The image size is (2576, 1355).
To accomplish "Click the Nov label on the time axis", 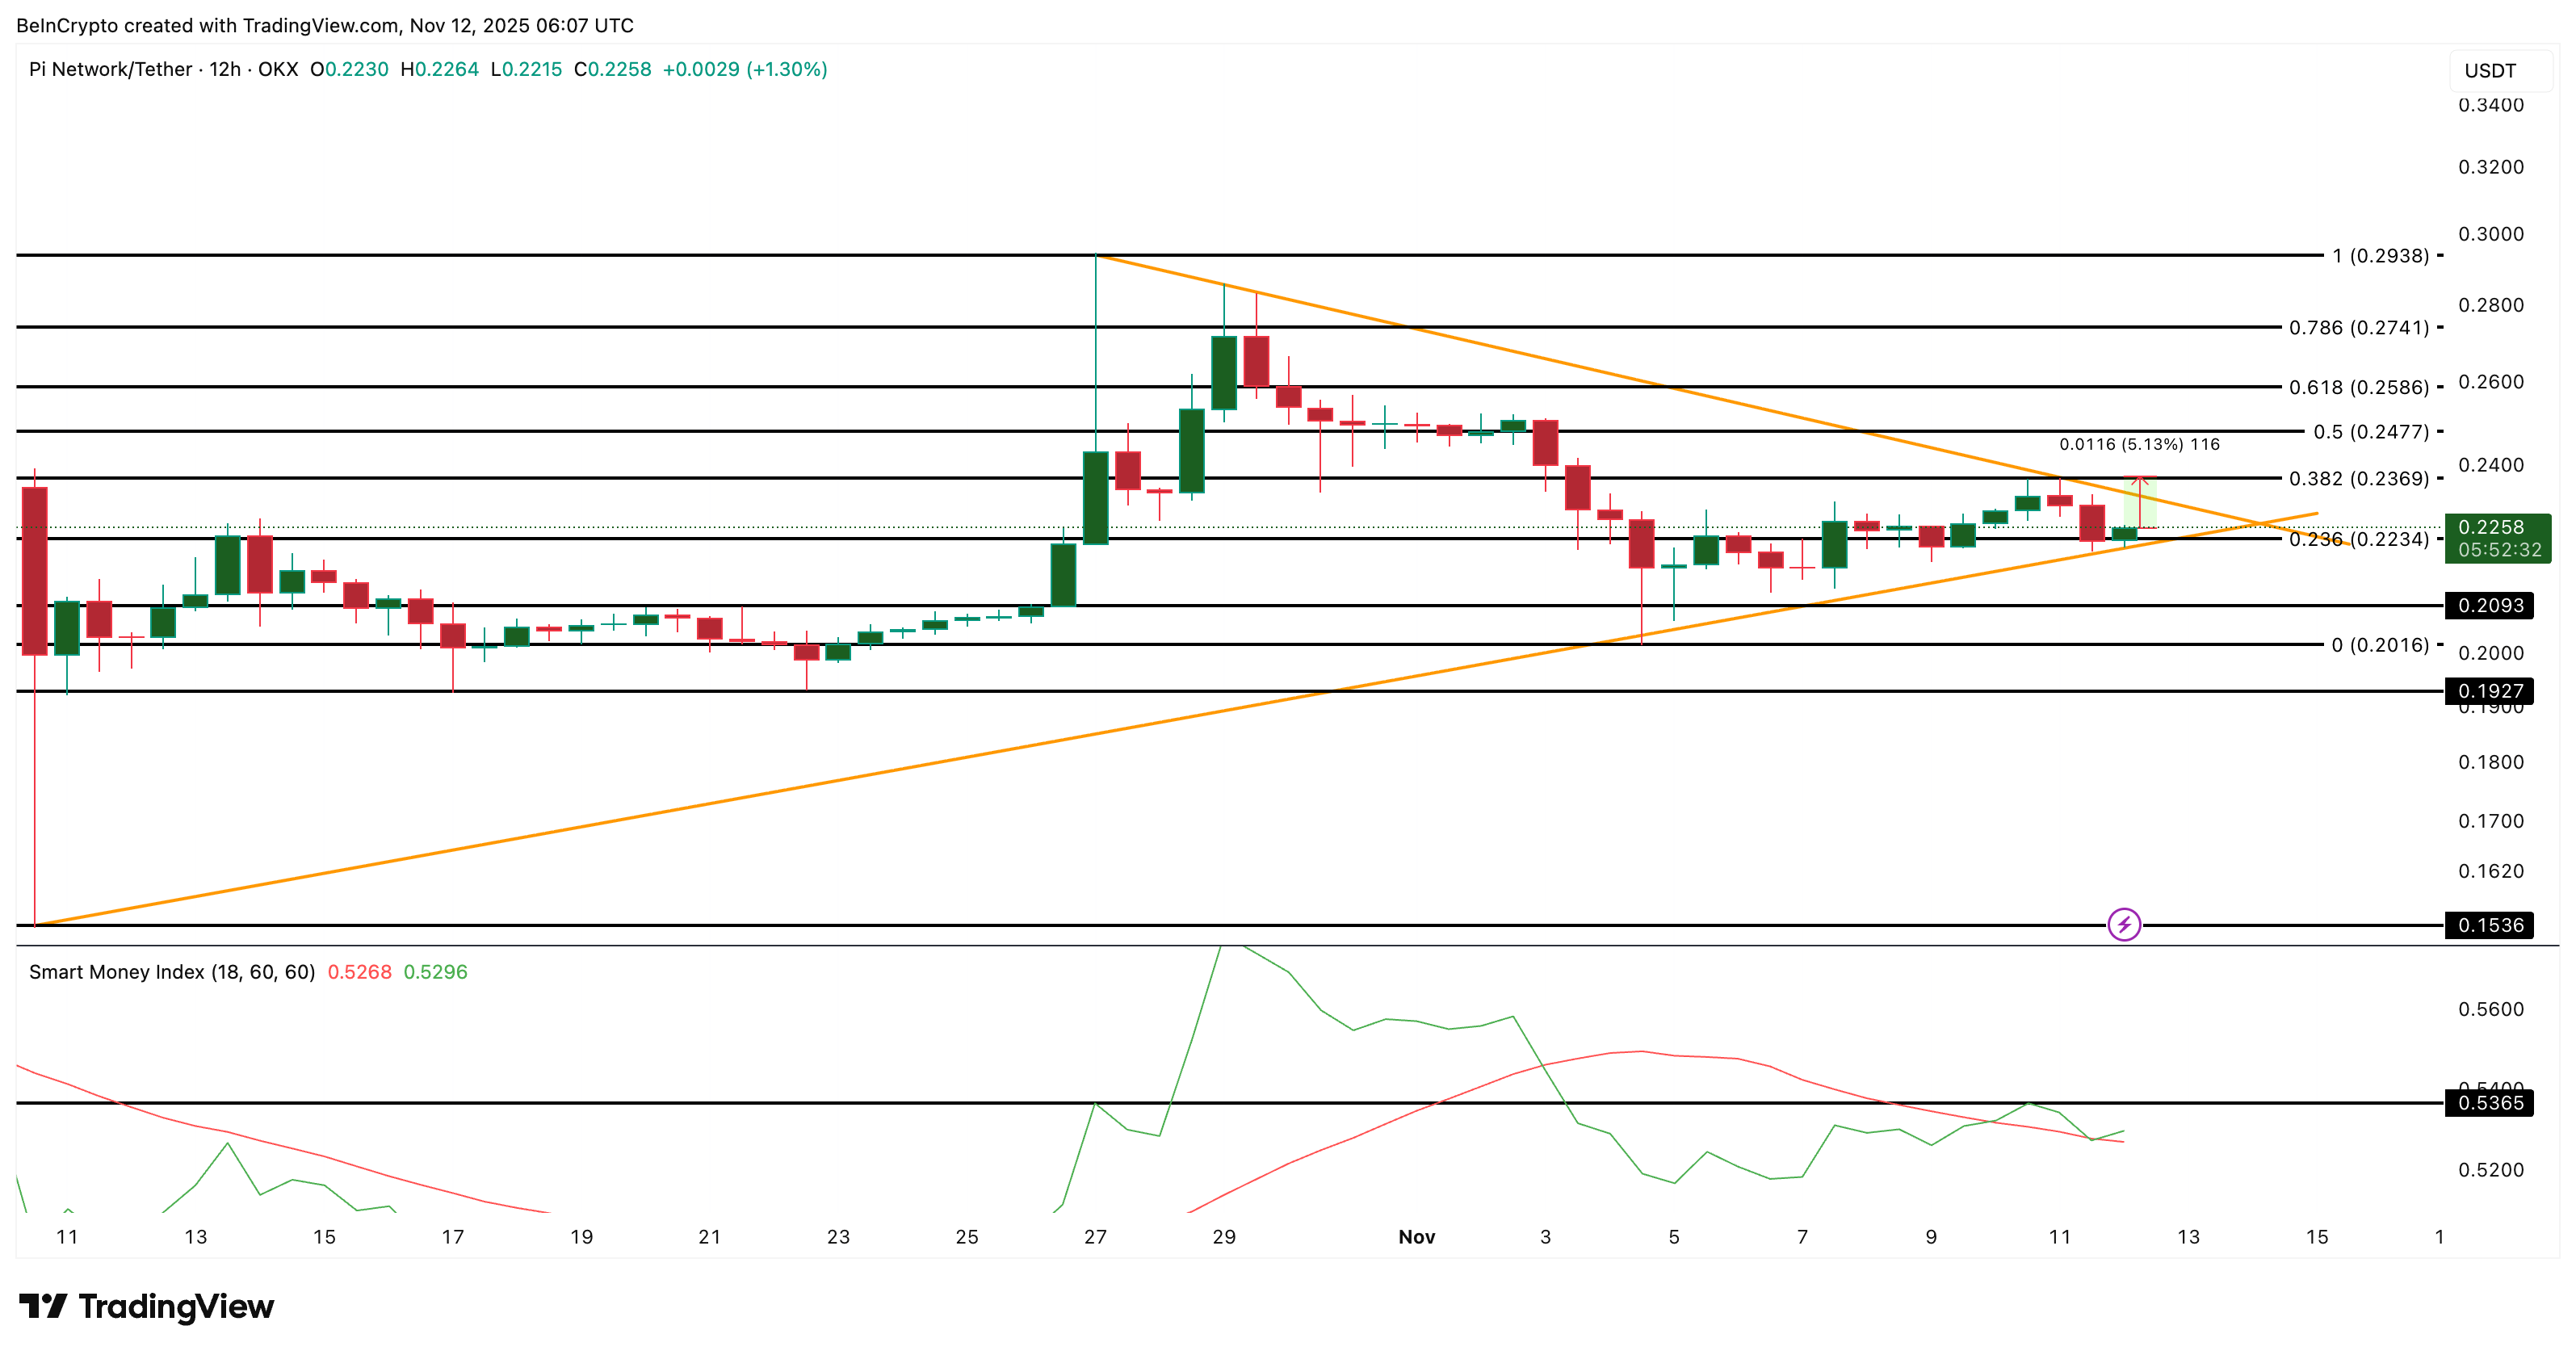I will click(1419, 1236).
